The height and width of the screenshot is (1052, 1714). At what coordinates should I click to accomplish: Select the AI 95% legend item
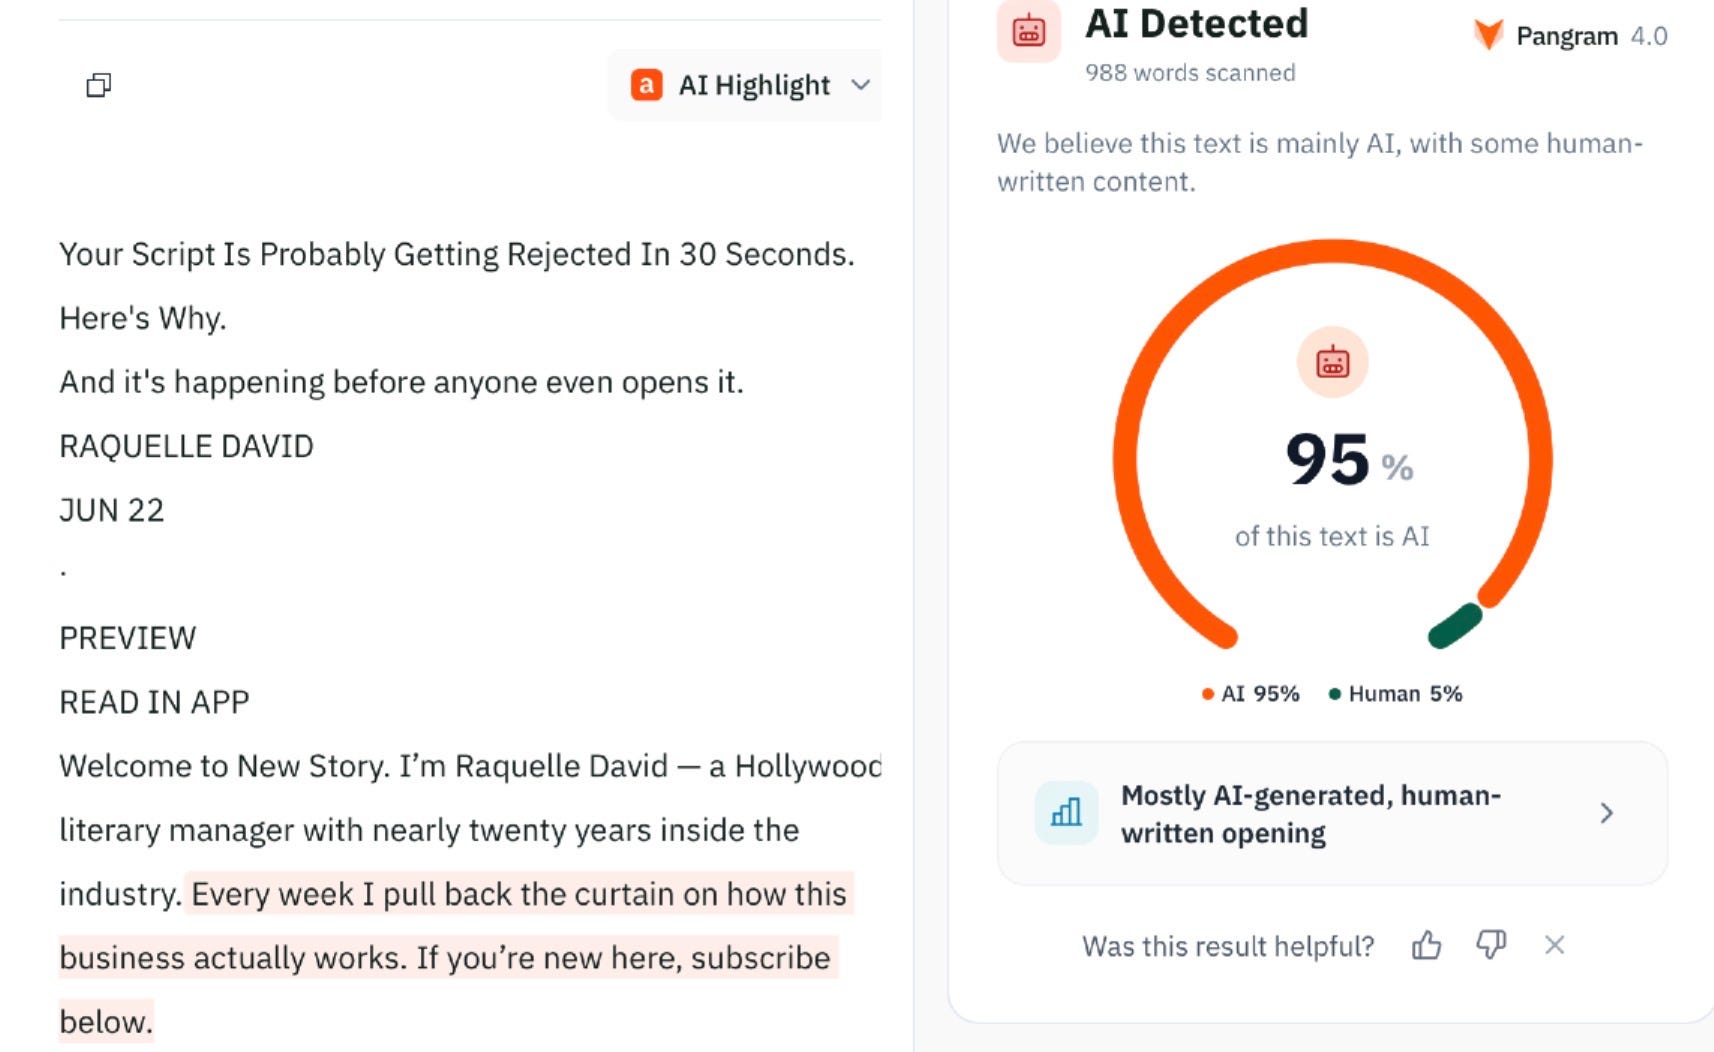1250,693
